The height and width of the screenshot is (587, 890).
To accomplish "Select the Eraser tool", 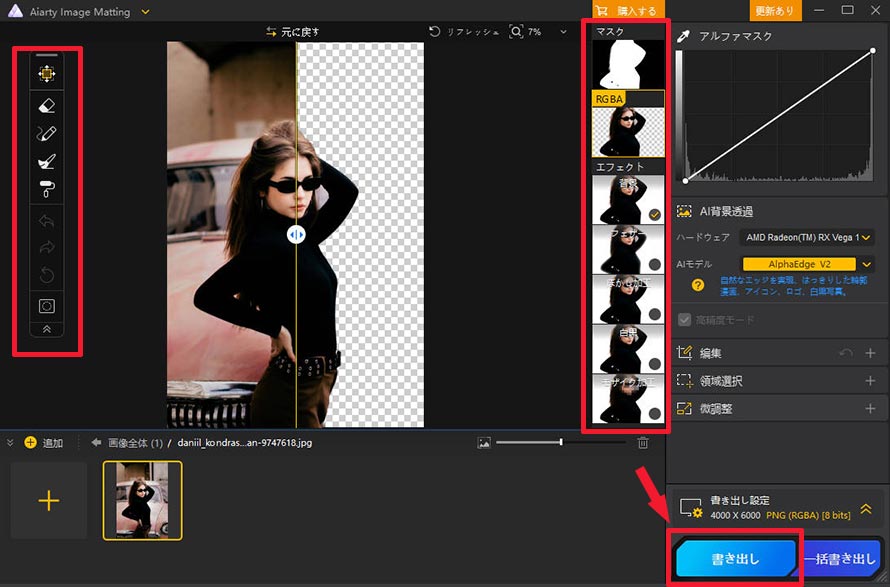I will pos(47,106).
